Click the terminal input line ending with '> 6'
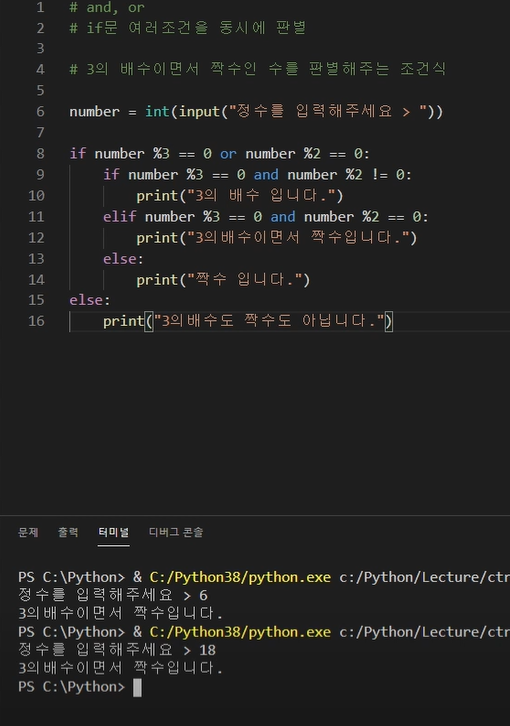The height and width of the screenshot is (726, 510). 113,595
